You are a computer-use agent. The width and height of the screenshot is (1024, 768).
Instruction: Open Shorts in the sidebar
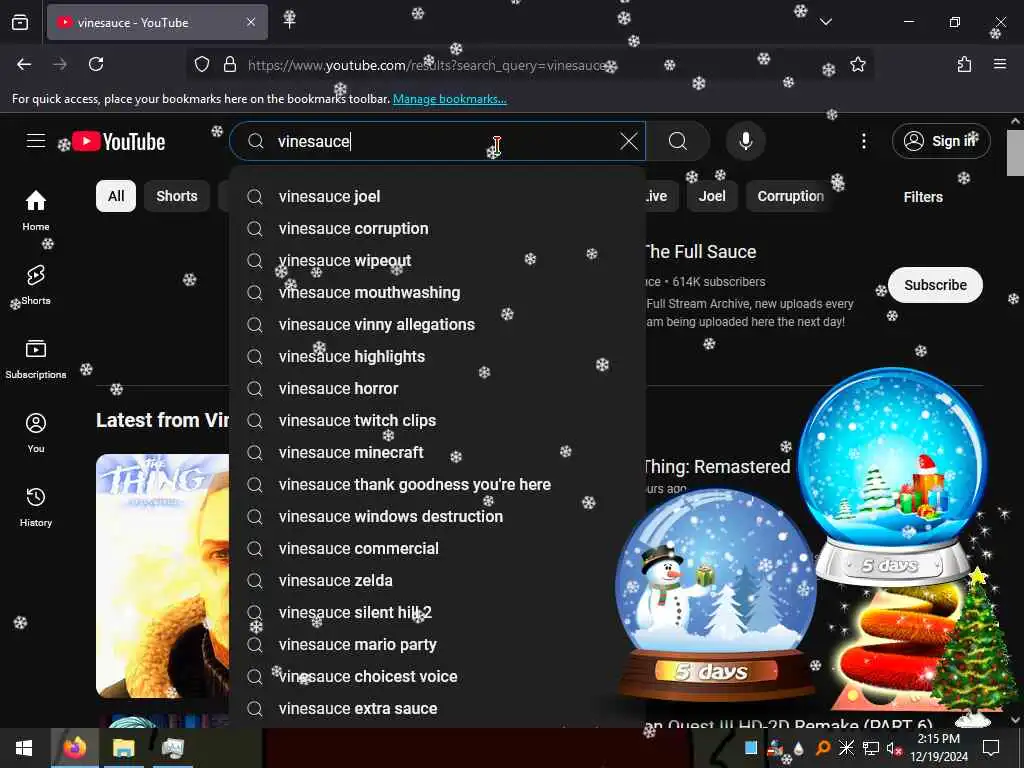pos(36,285)
